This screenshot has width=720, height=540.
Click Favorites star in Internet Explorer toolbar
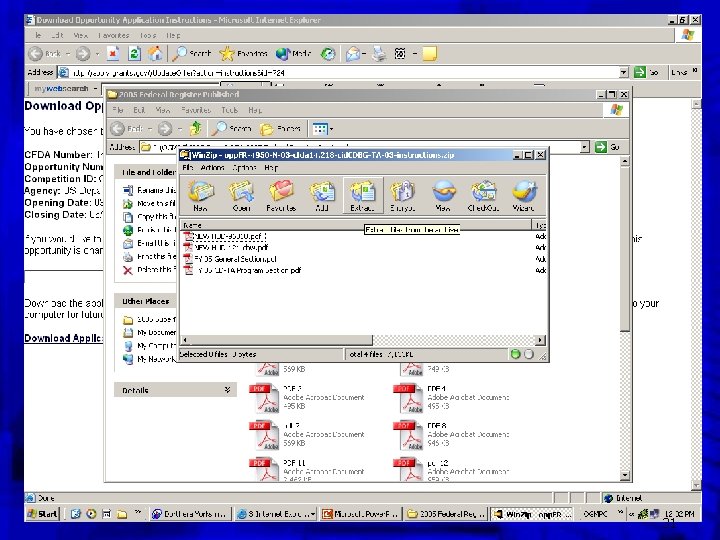pyautogui.click(x=243, y=54)
